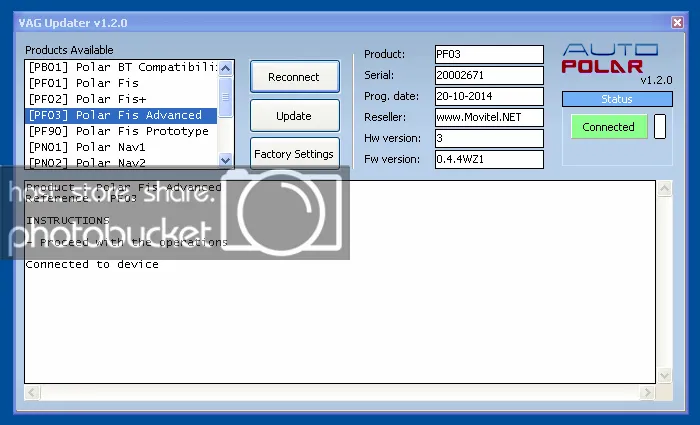
Task: Click products list scroll down arrow
Action: pos(225,160)
